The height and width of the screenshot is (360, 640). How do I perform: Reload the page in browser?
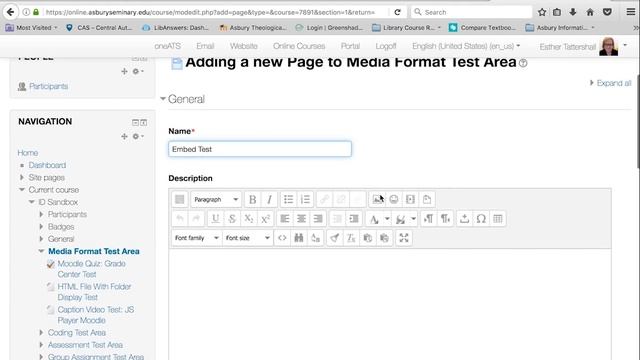coord(398,12)
